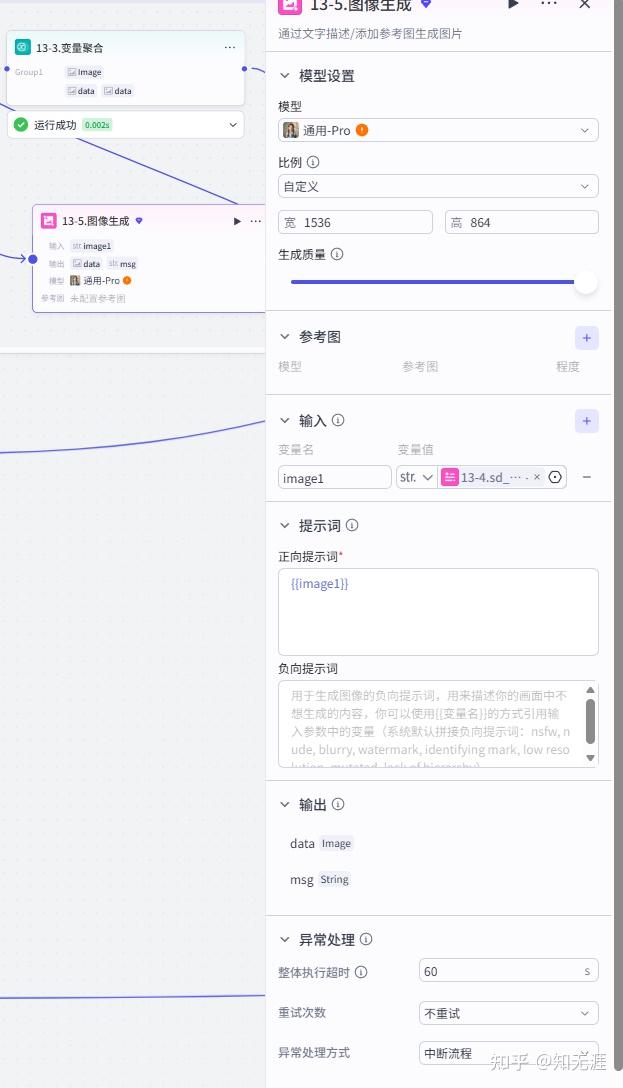Collapse the 异常处理 section

(x=284, y=940)
